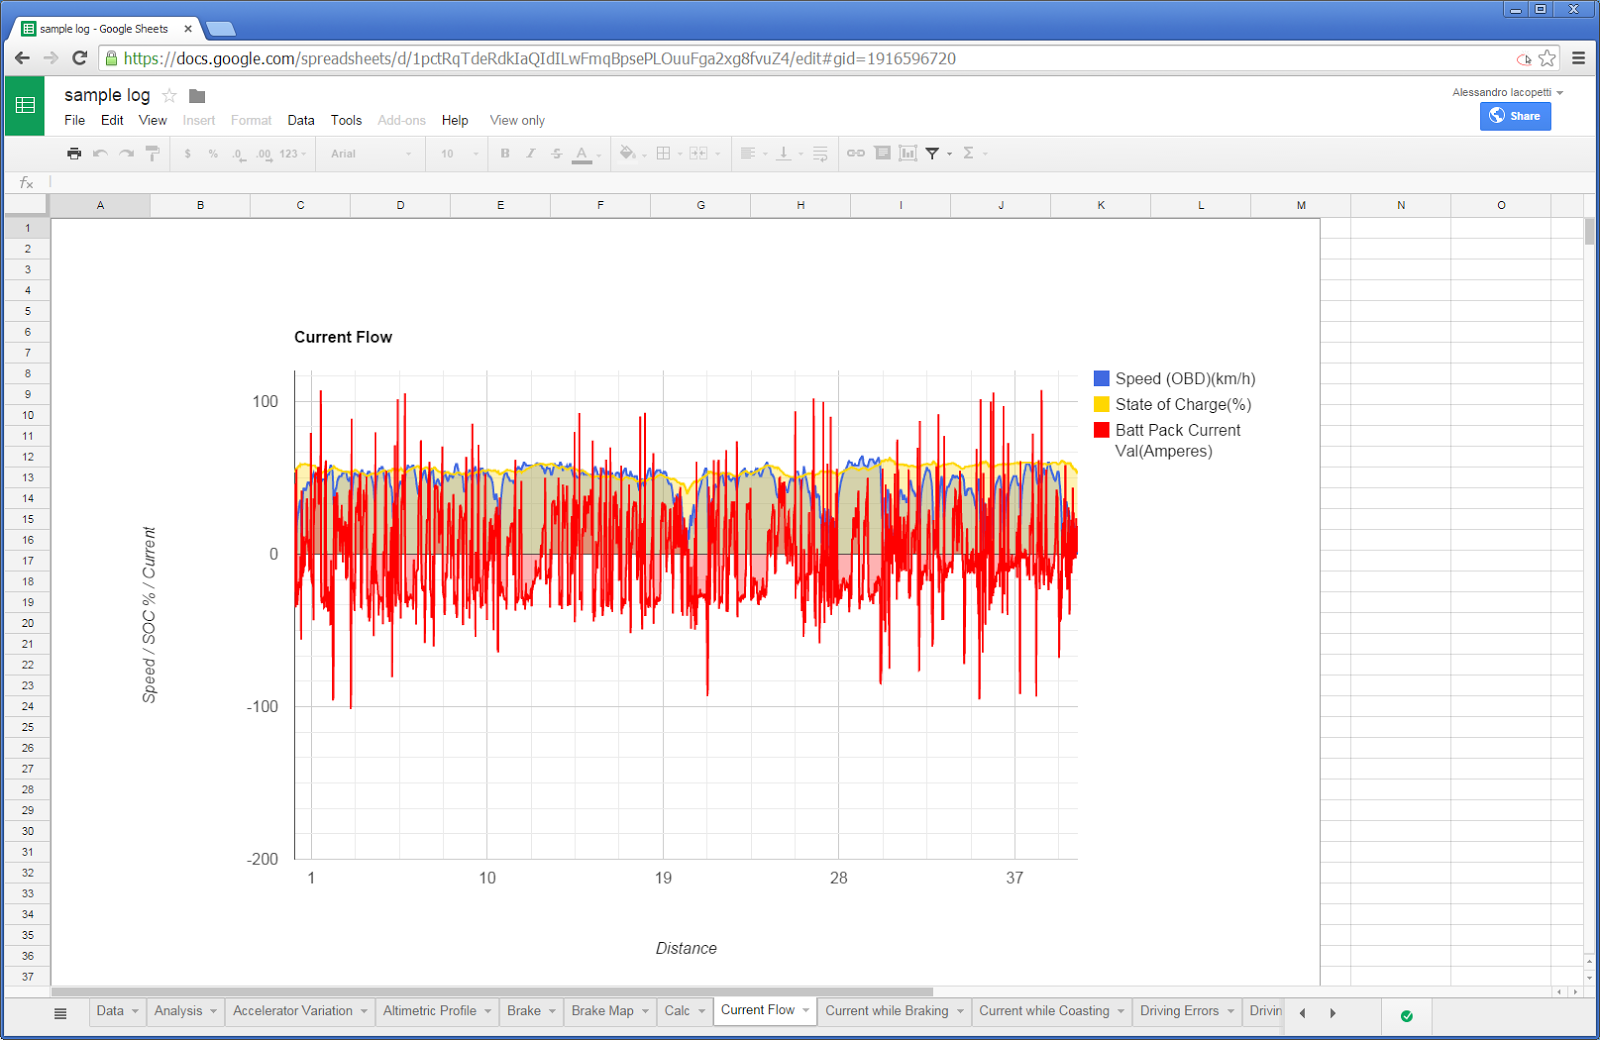Apply currency formatting with the dollar icon
The image size is (1600, 1040).
point(187,153)
